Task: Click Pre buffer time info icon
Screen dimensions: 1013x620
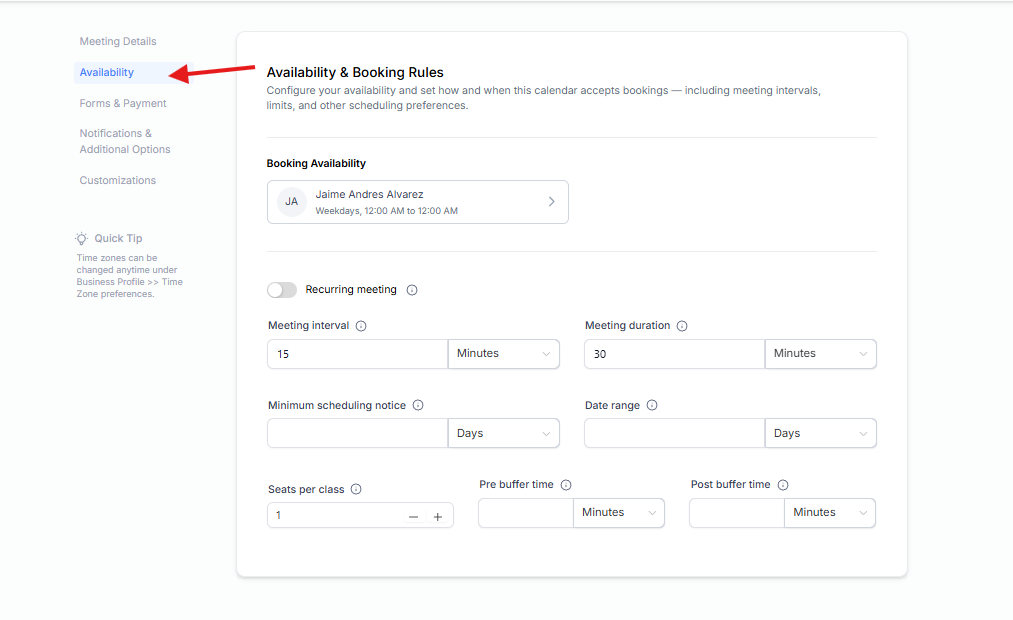Action: tap(566, 485)
